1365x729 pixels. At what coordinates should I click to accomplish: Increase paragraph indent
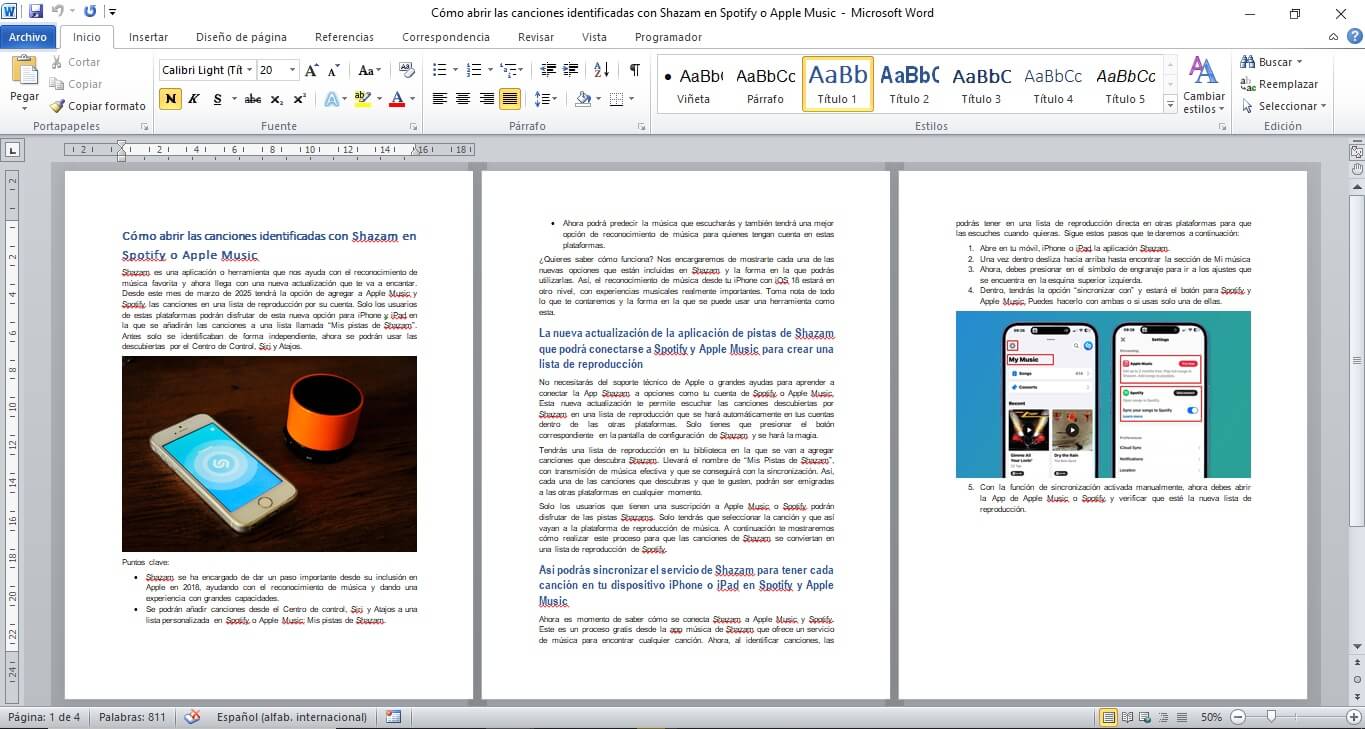[571, 70]
